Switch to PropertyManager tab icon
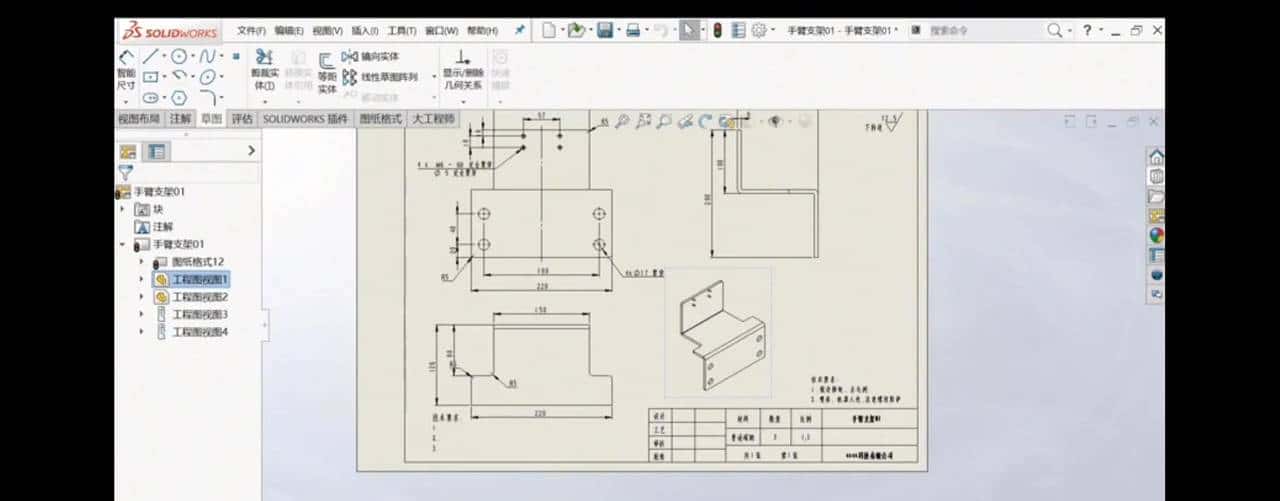 [157, 152]
